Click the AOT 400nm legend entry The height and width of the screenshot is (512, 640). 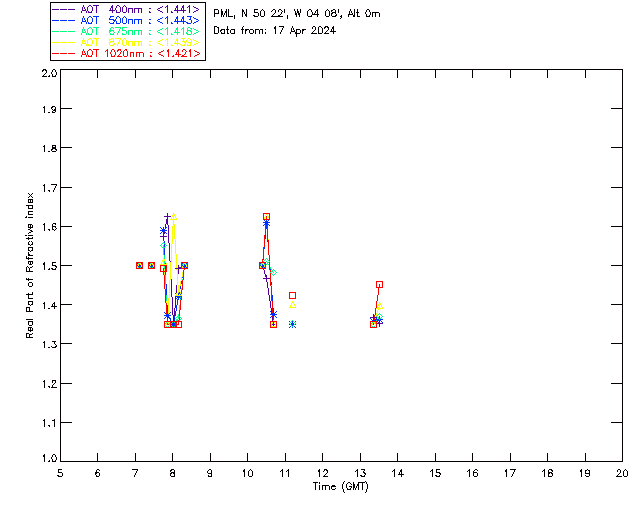pos(126,9)
